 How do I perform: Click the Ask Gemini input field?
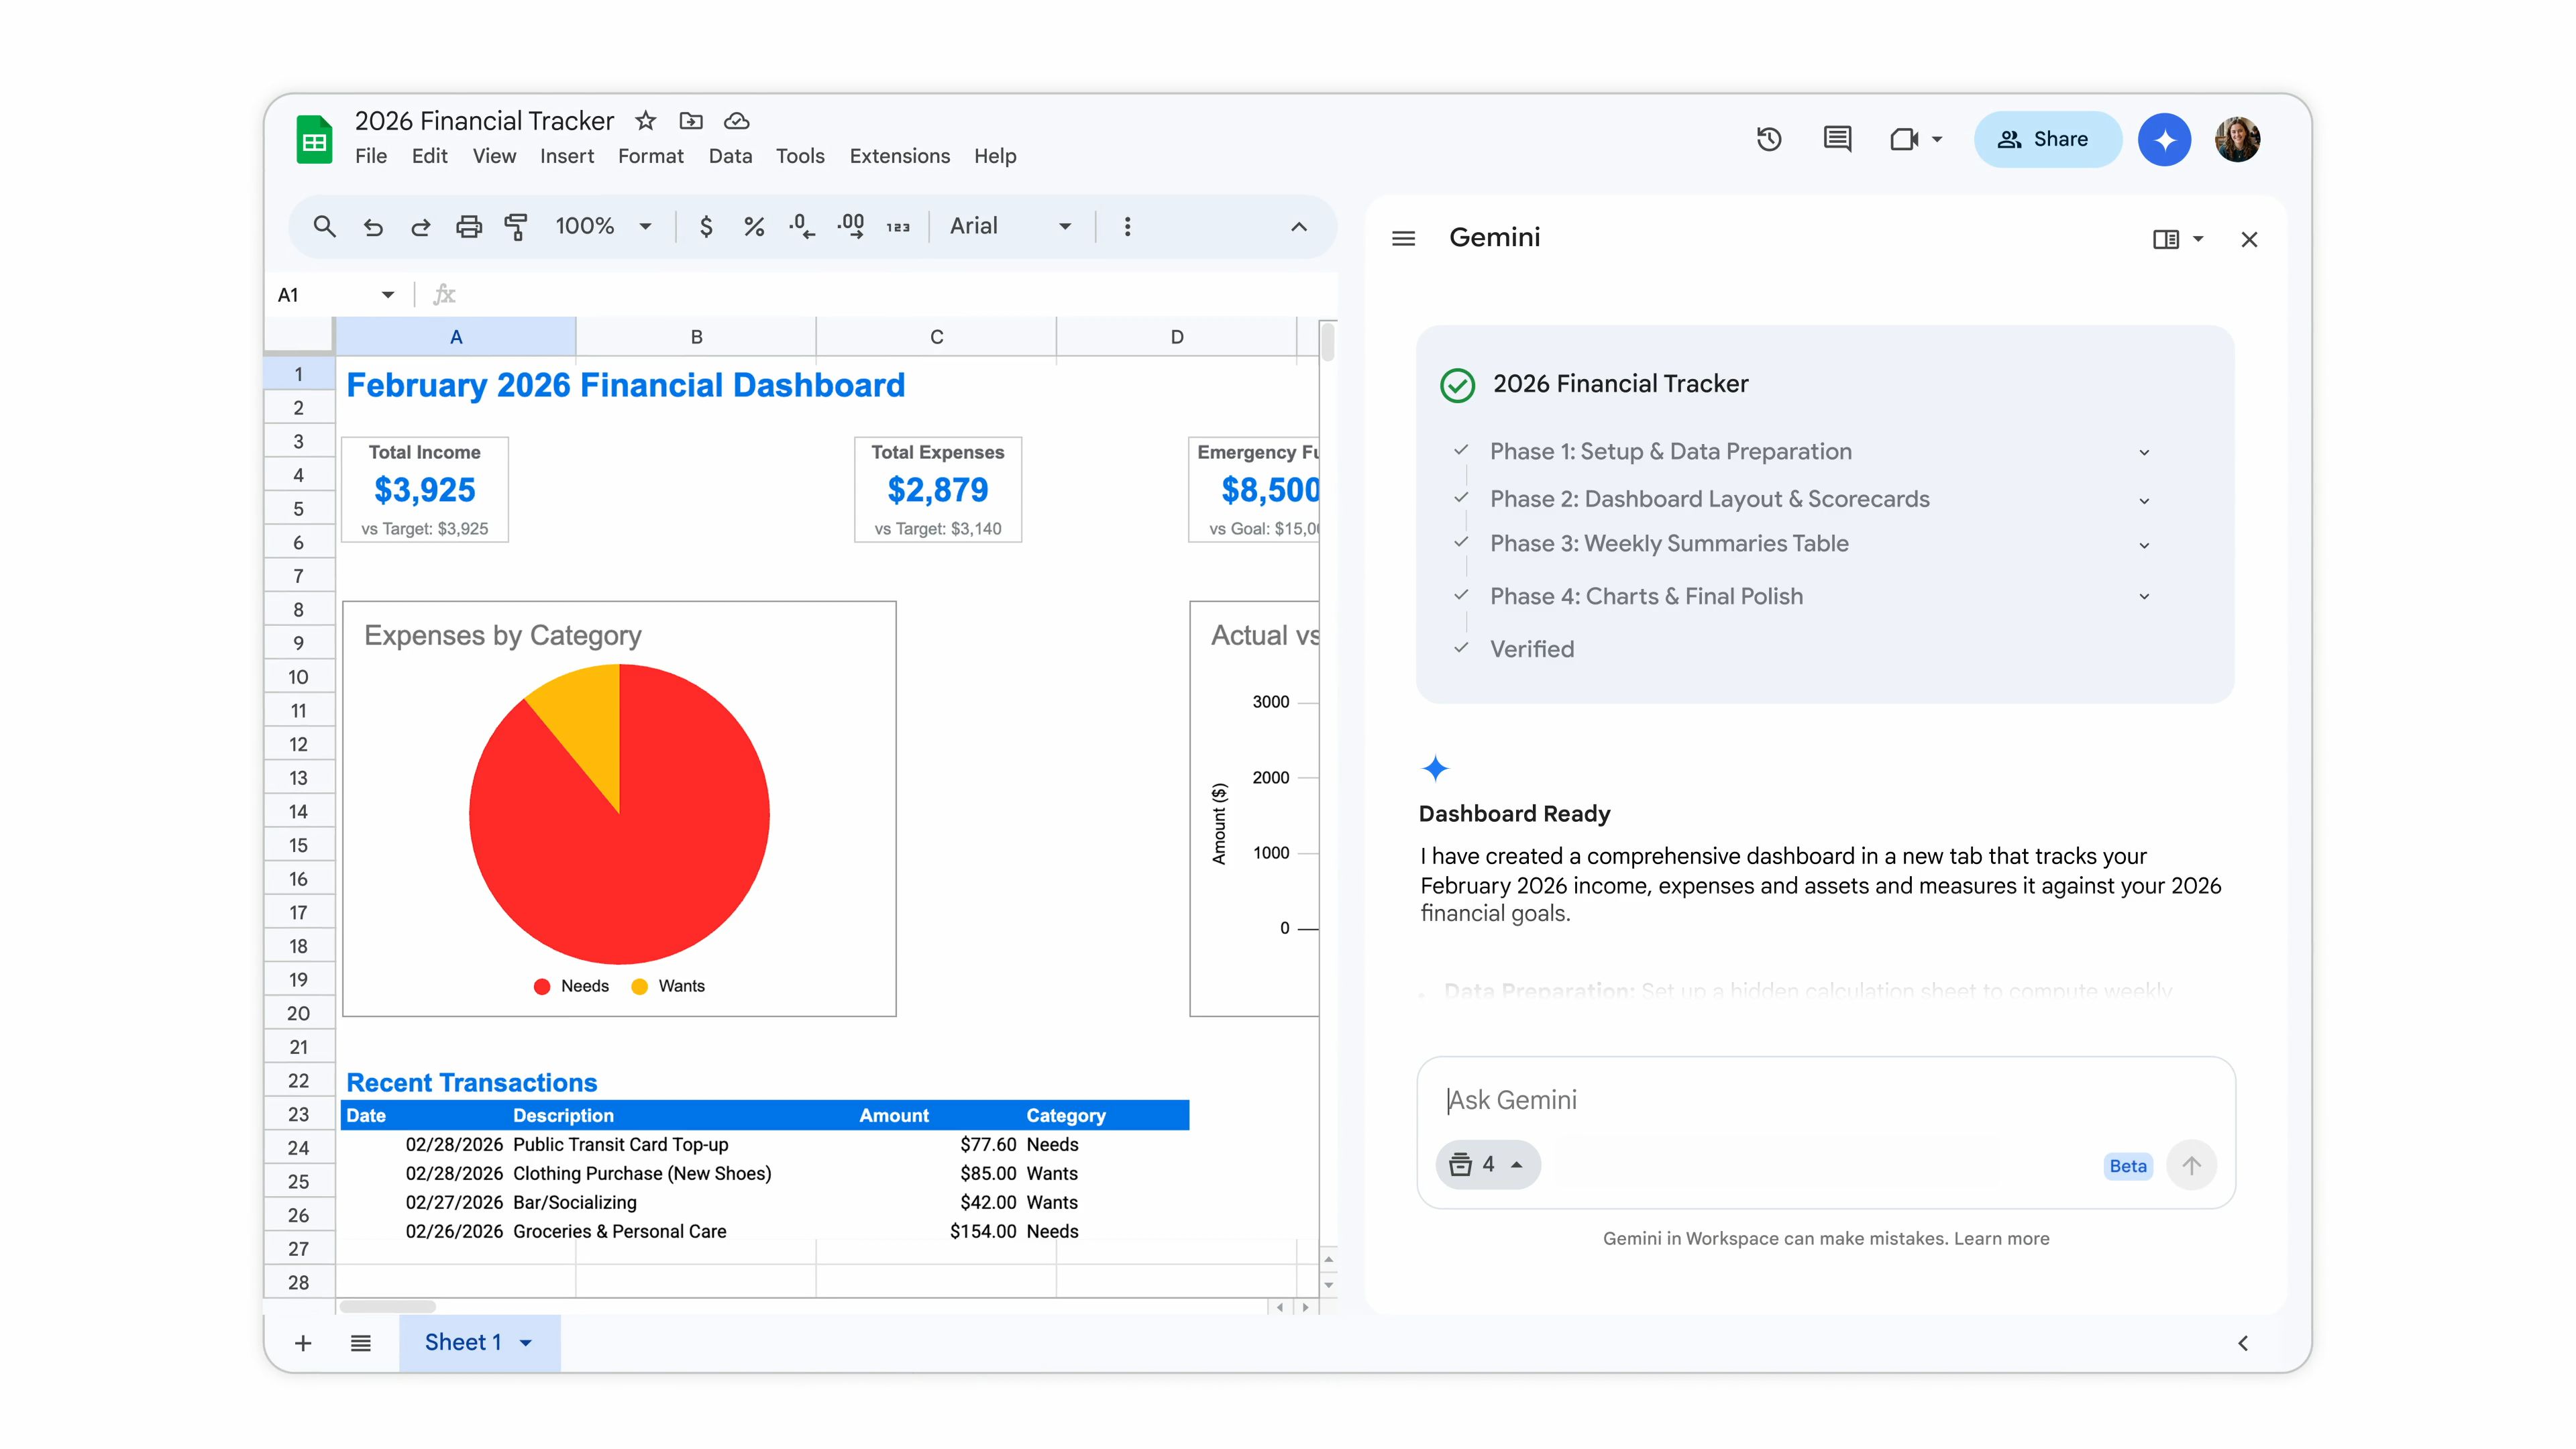pyautogui.click(x=1800, y=1100)
